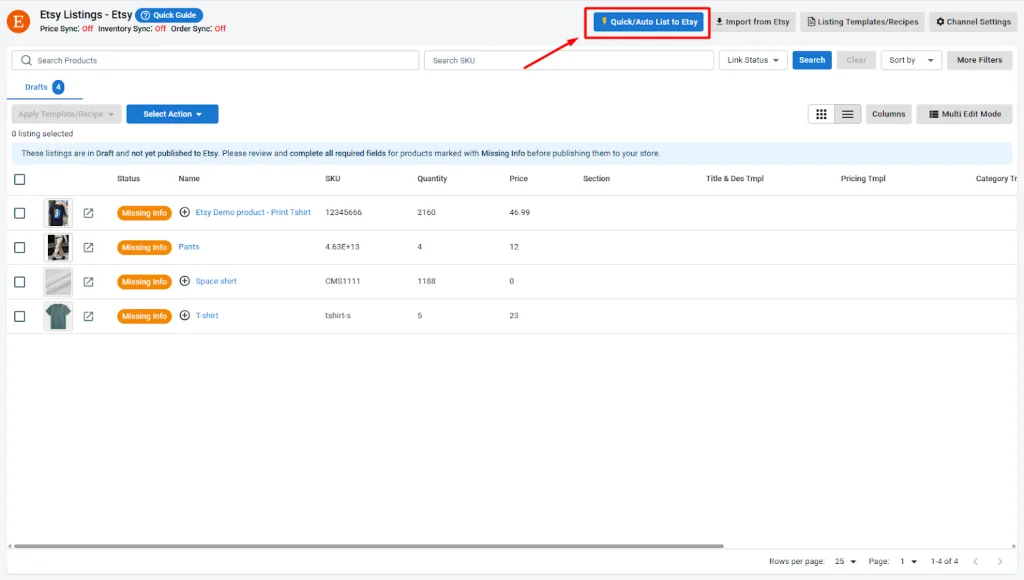Expand the Sort by dropdown
Screen dimensions: 1024x580
910,60
